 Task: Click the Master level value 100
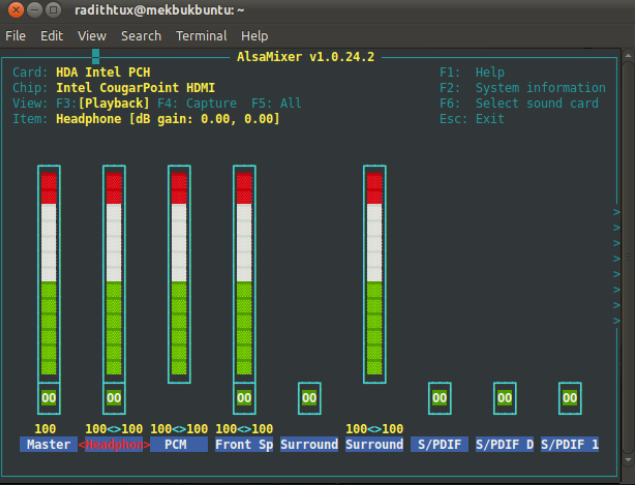coord(45,429)
